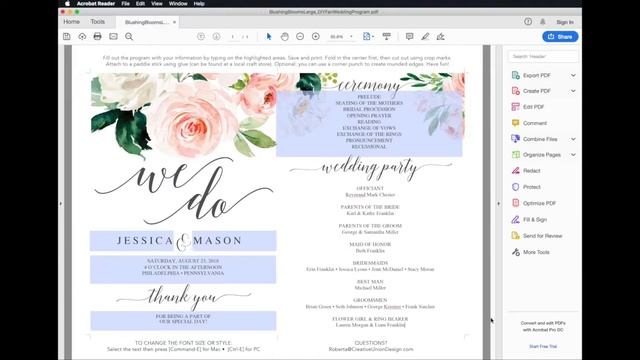Viewport: 640px width, 360px height.
Task: Select the arrow selection tool
Action: pyautogui.click(x=269, y=37)
